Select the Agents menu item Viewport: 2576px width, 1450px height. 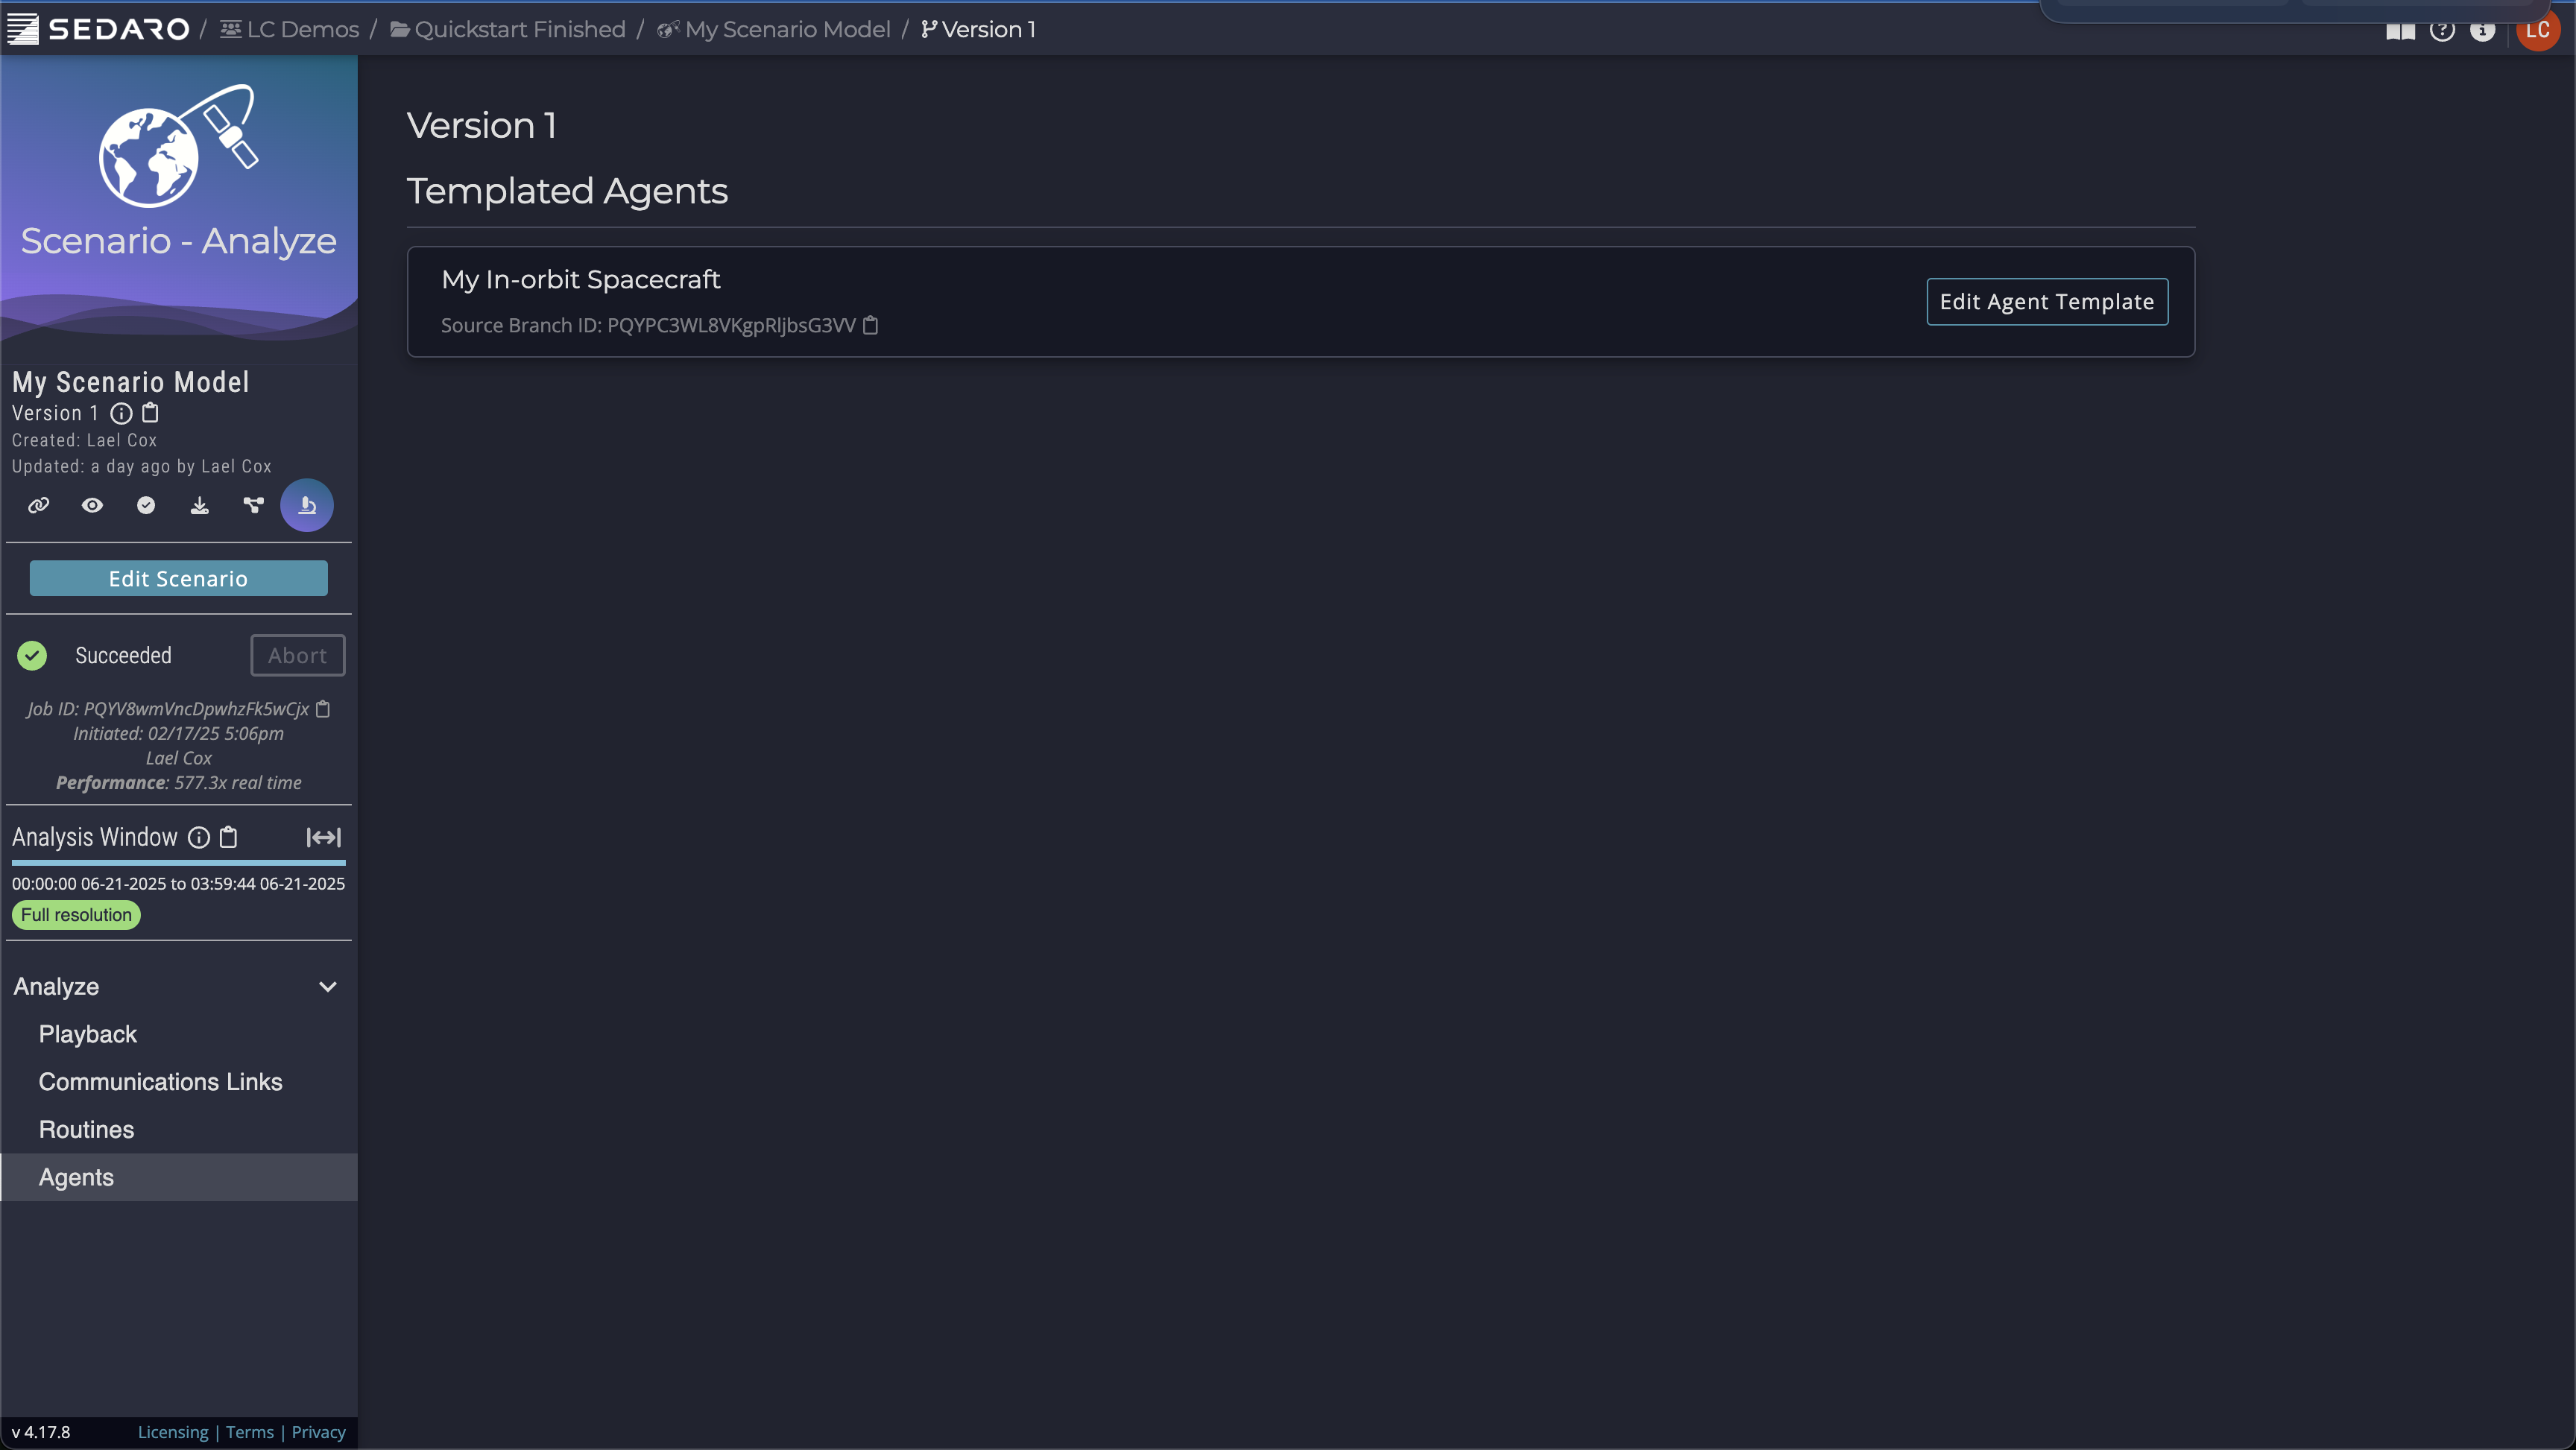[x=76, y=1176]
